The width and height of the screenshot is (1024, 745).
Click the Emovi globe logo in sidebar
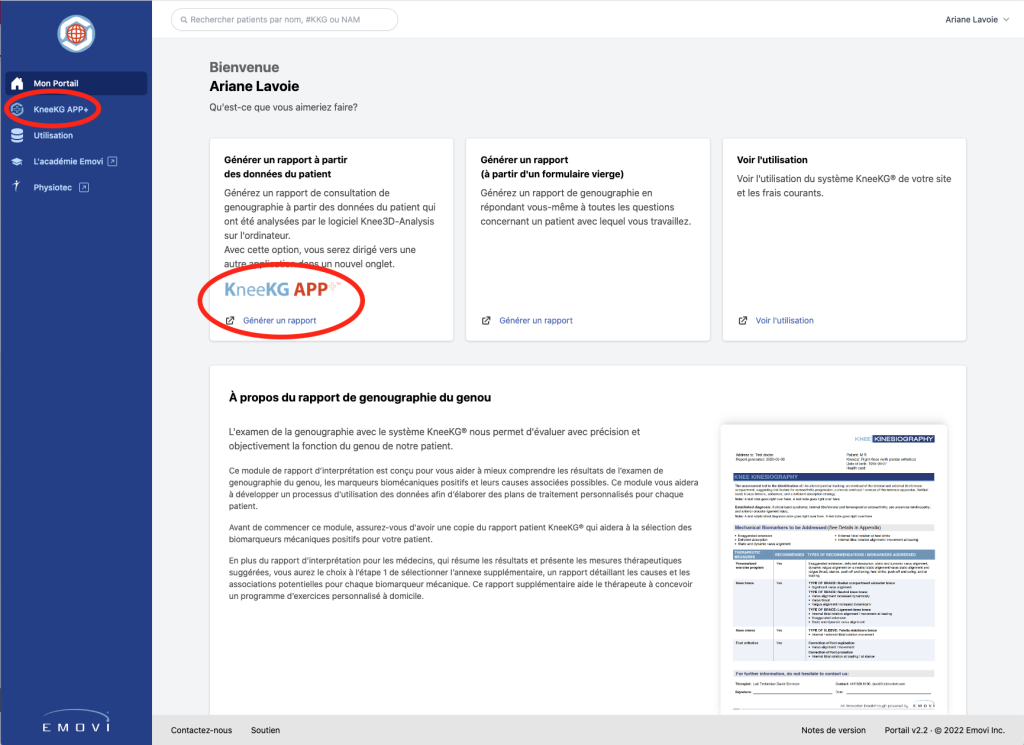[x=76, y=33]
